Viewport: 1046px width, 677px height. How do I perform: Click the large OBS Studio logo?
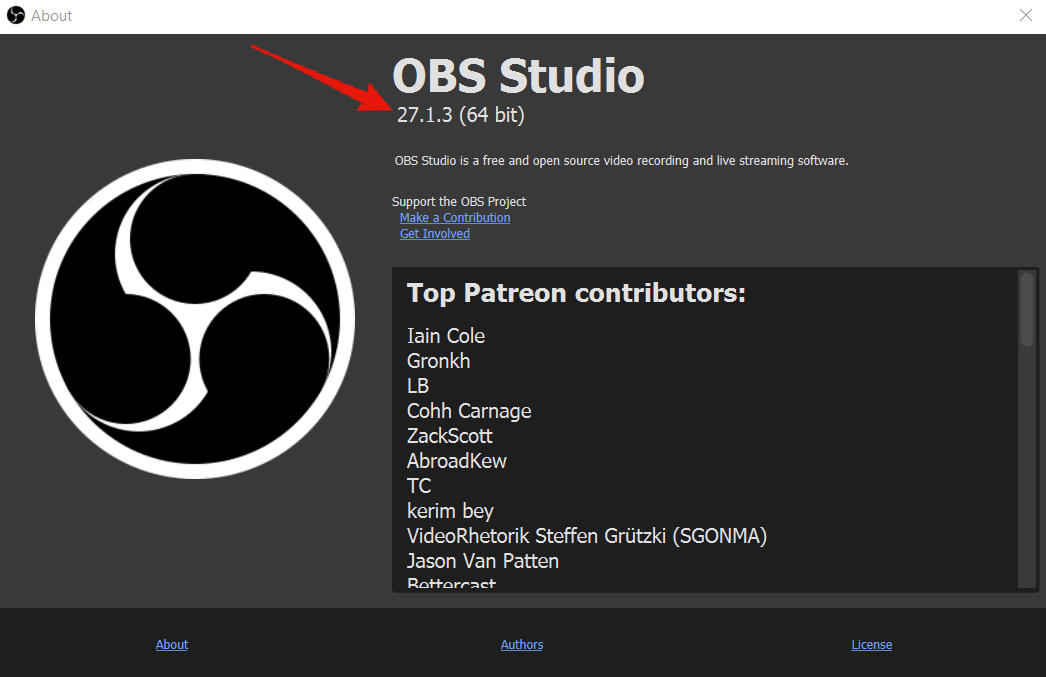(195, 319)
